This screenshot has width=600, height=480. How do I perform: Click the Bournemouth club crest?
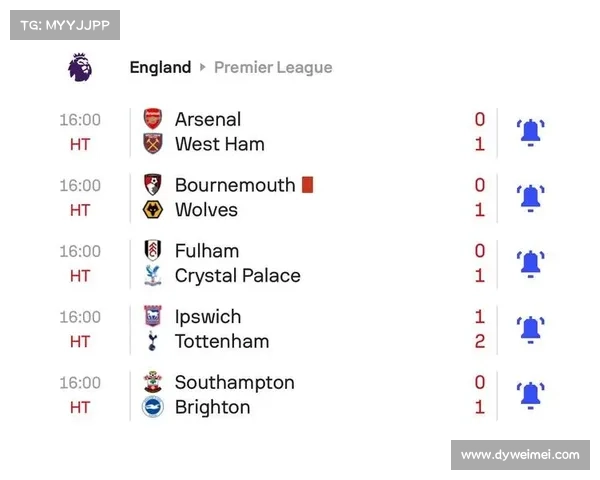click(153, 185)
